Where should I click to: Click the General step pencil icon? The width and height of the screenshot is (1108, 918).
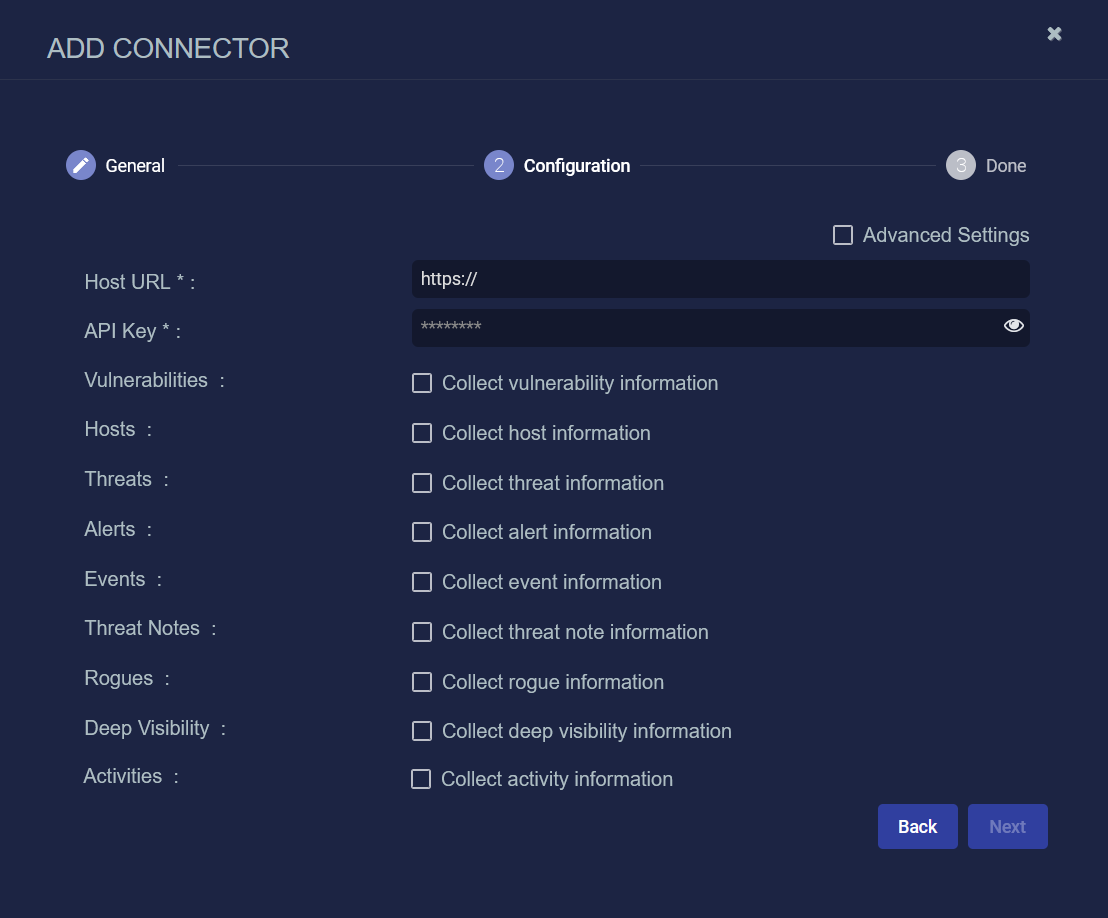pyautogui.click(x=81, y=165)
